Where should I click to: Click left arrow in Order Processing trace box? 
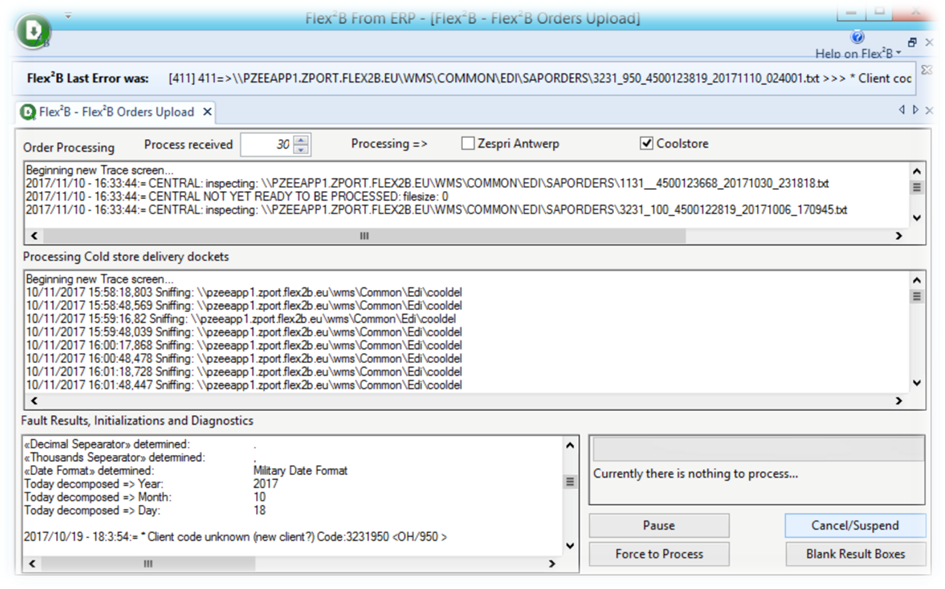[34, 236]
